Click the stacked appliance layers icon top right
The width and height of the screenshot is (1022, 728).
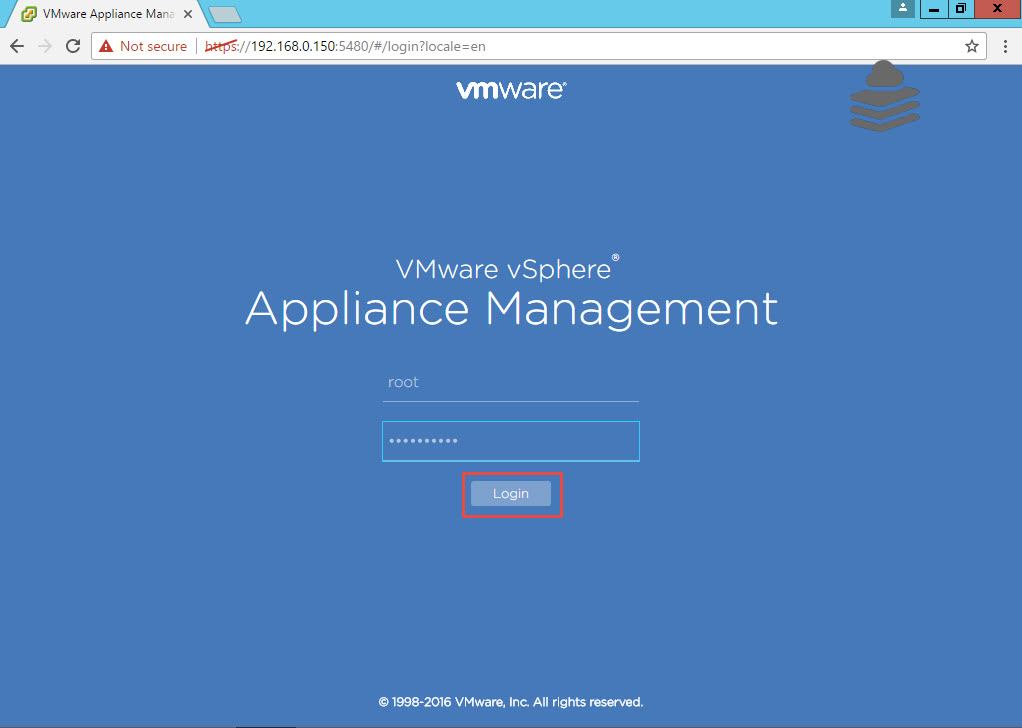coord(884,96)
